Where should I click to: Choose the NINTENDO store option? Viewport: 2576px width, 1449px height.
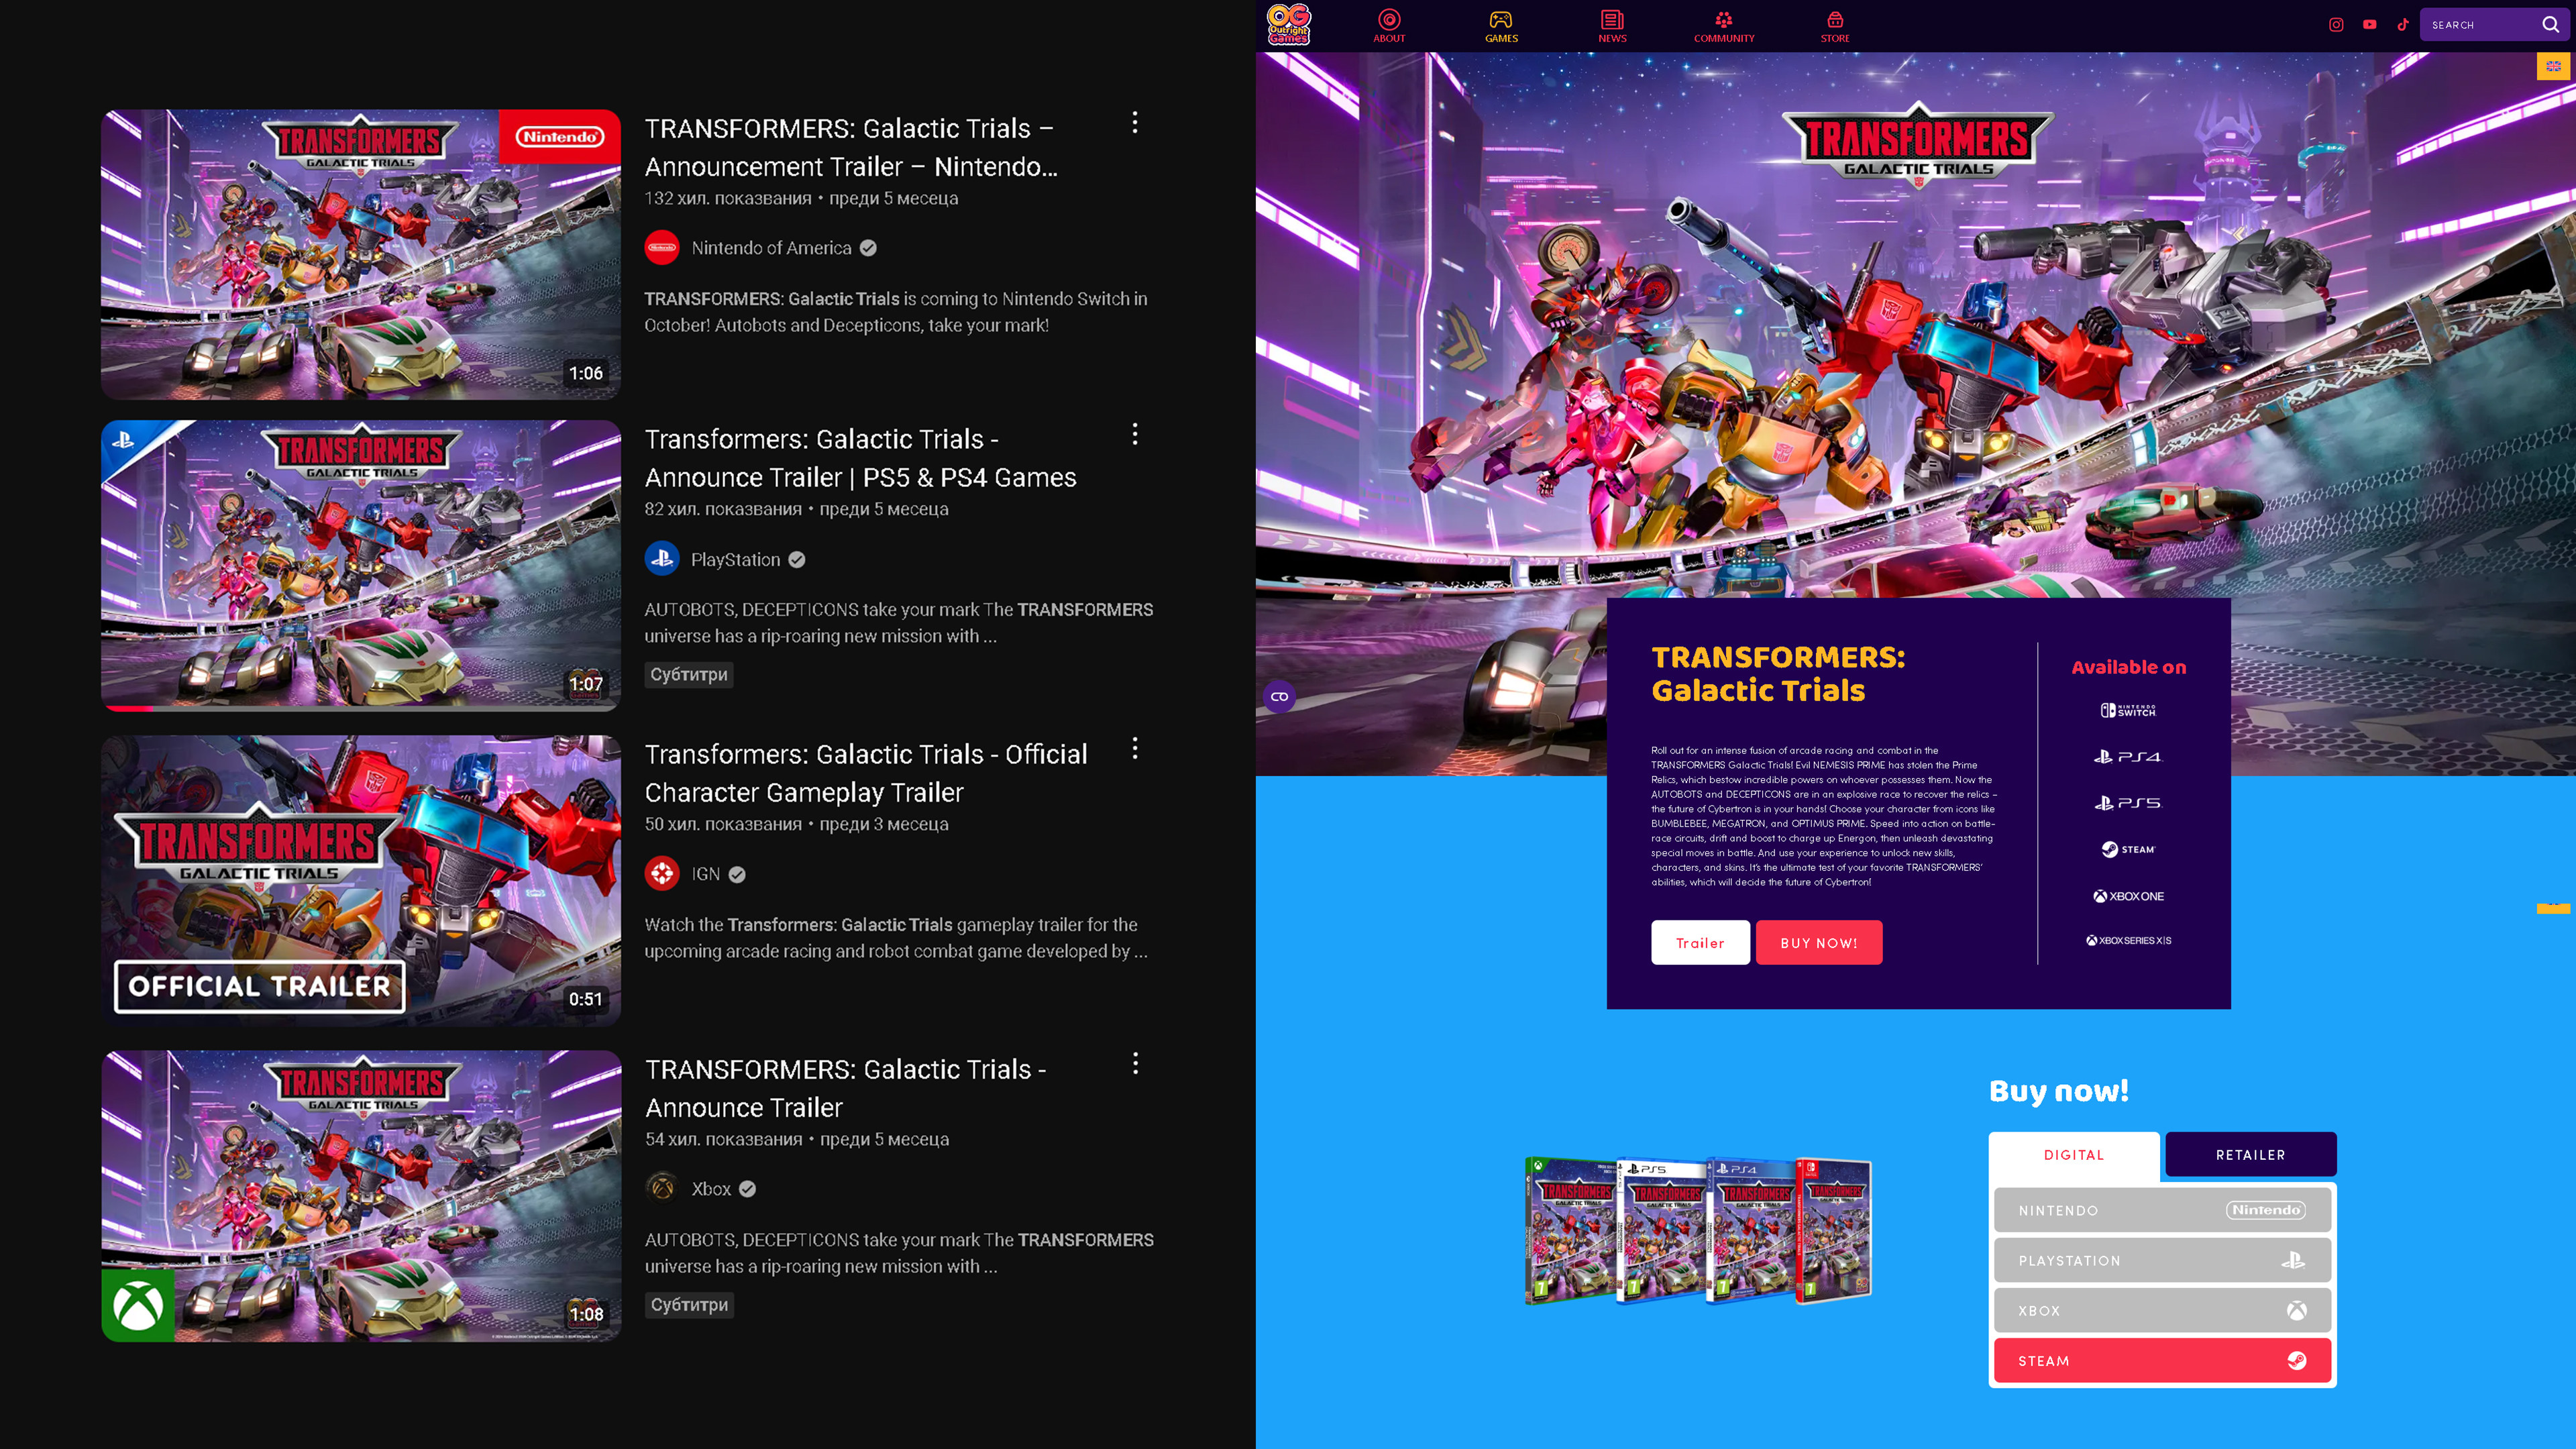[x=2162, y=1210]
